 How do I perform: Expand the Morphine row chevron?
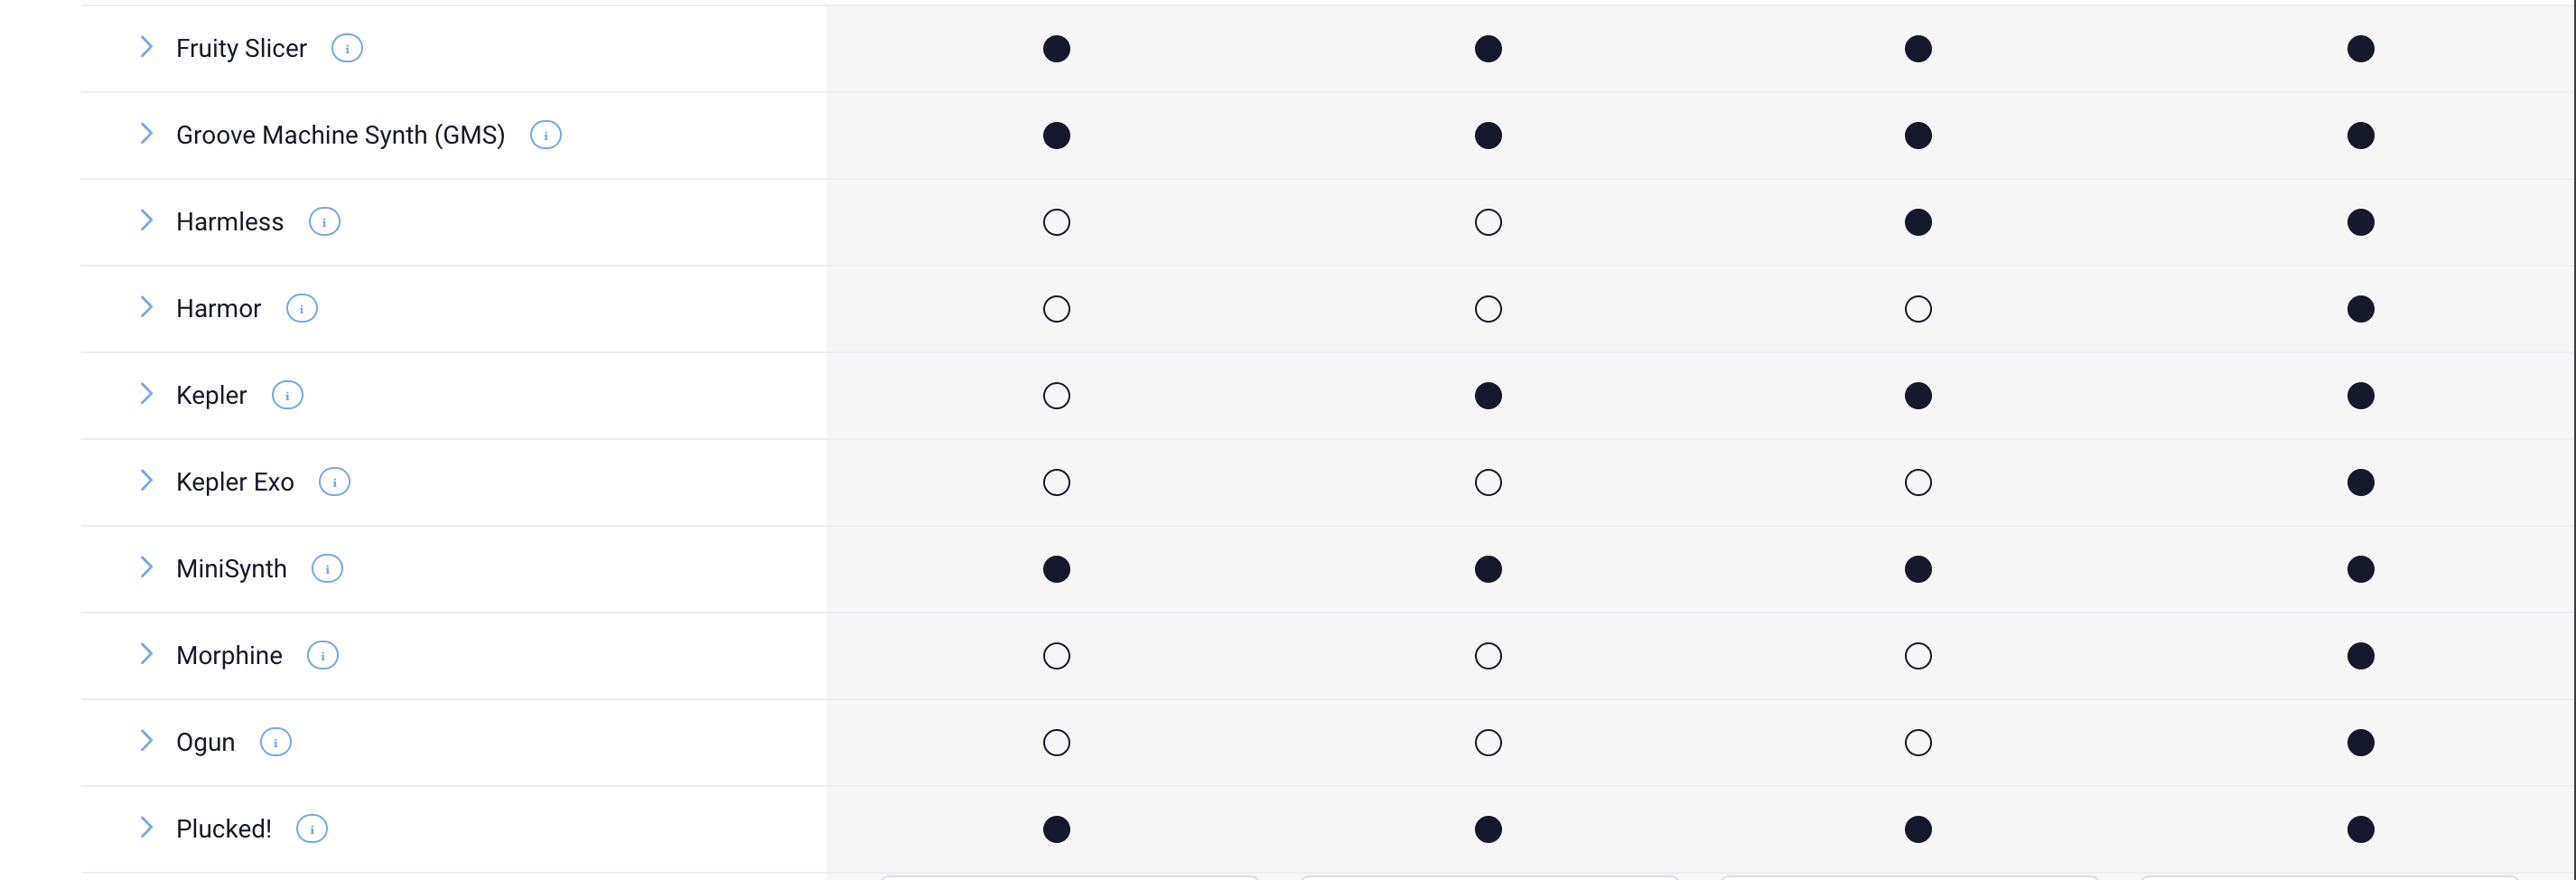(x=146, y=654)
